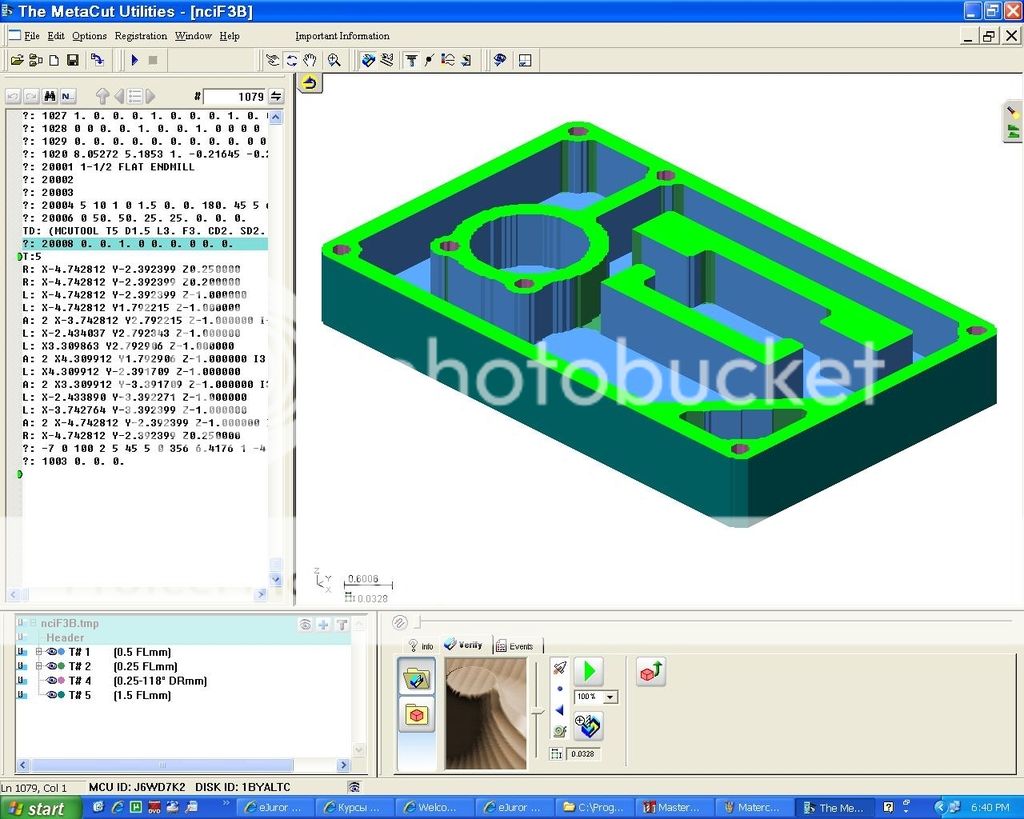
Task: Expand the T# 1 tree node
Action: click(x=39, y=652)
